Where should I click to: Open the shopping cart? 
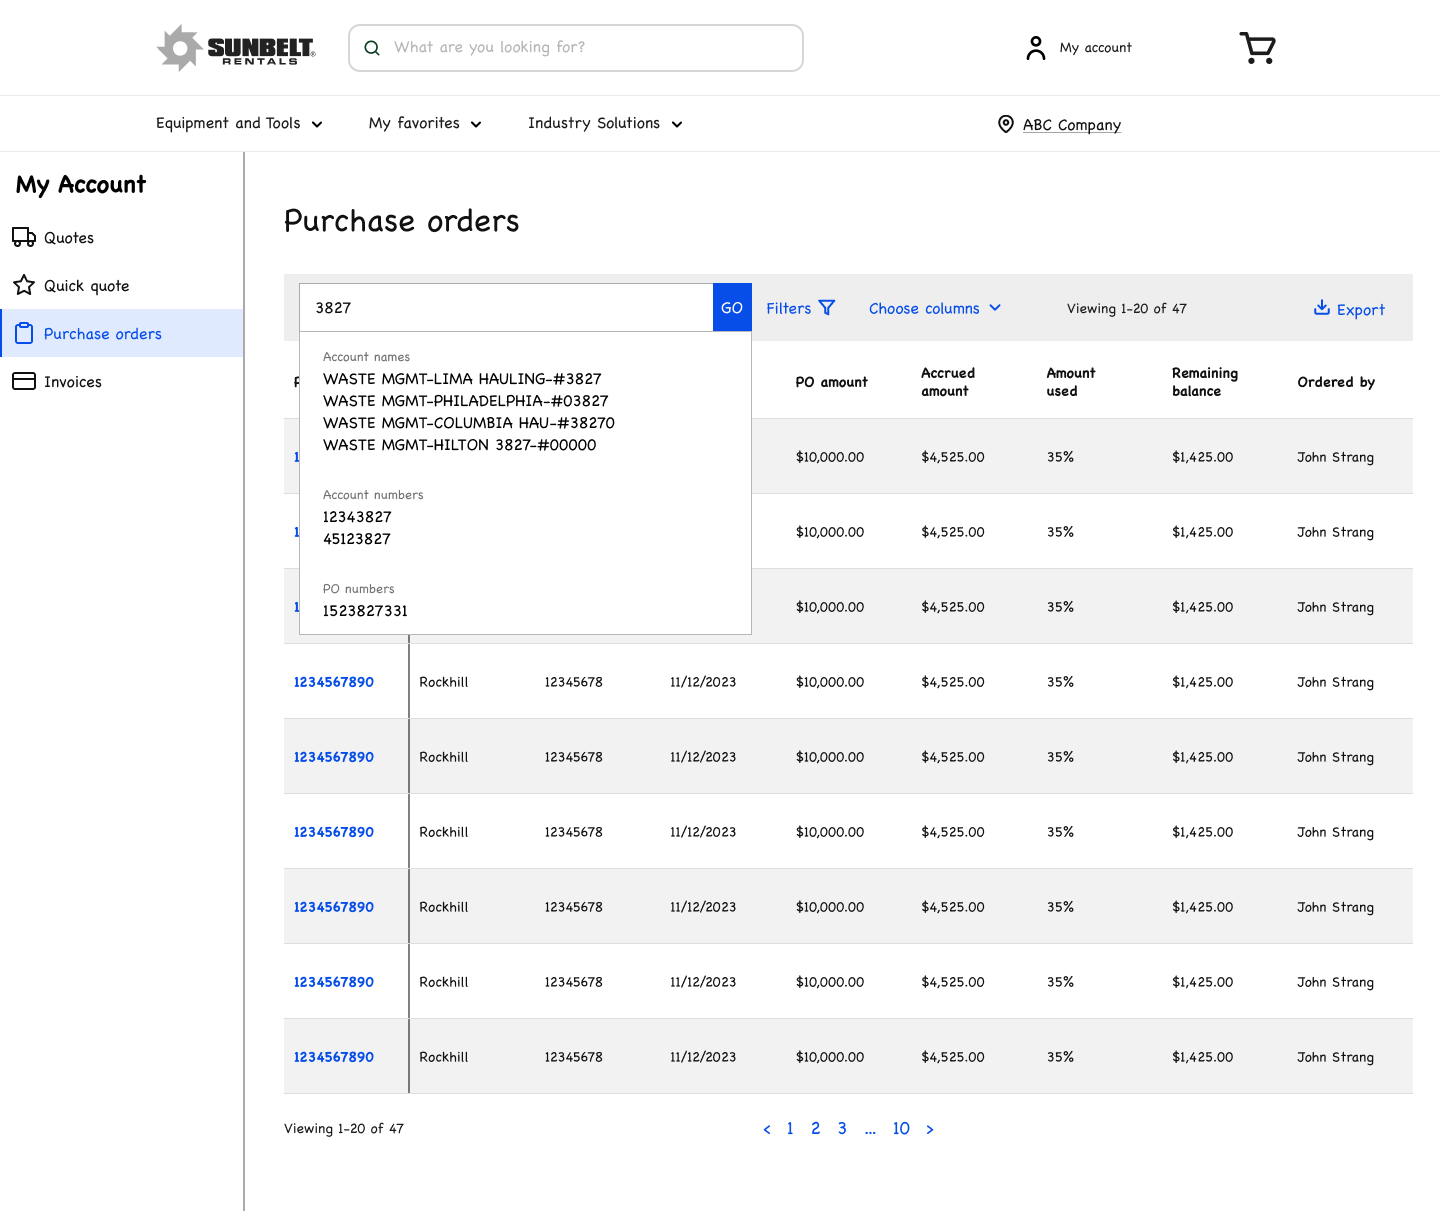click(1257, 48)
